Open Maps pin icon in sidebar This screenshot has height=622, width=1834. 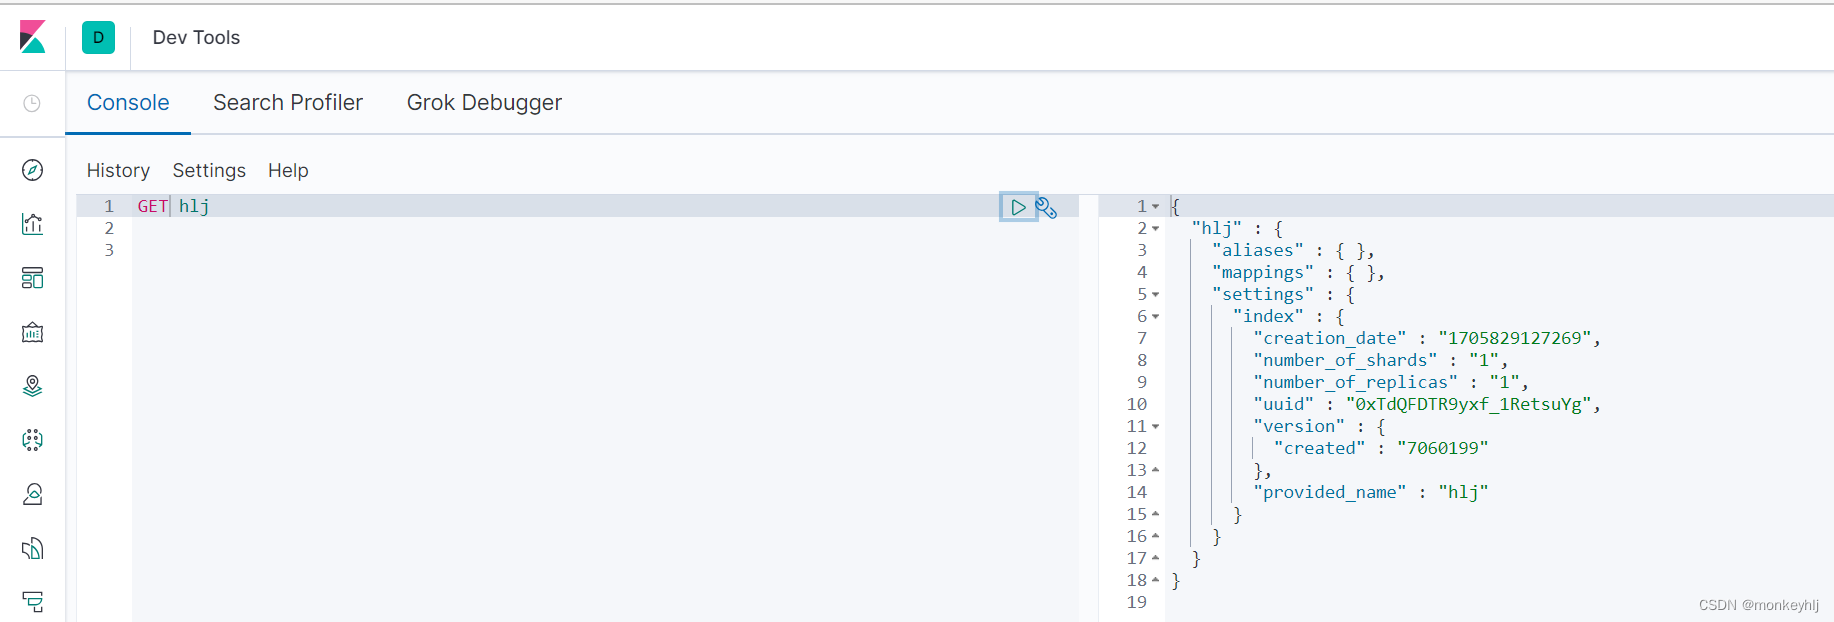pyautogui.click(x=32, y=386)
